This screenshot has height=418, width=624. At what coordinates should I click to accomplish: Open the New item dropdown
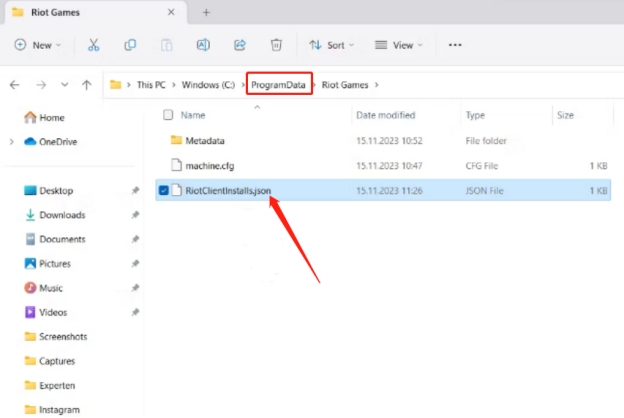(x=38, y=45)
